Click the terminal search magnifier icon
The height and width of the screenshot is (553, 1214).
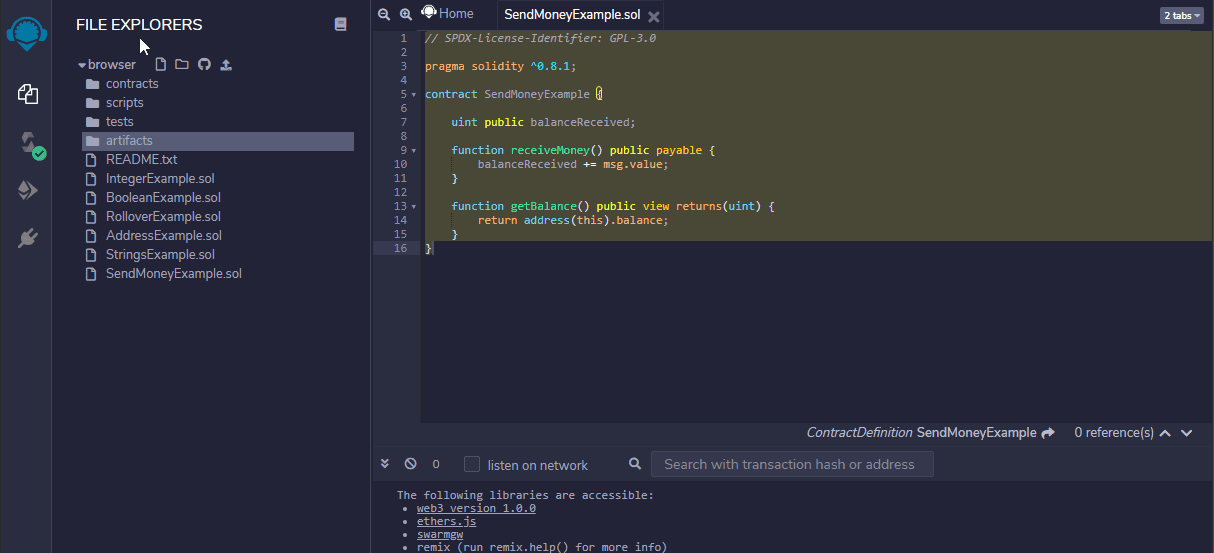(x=635, y=464)
